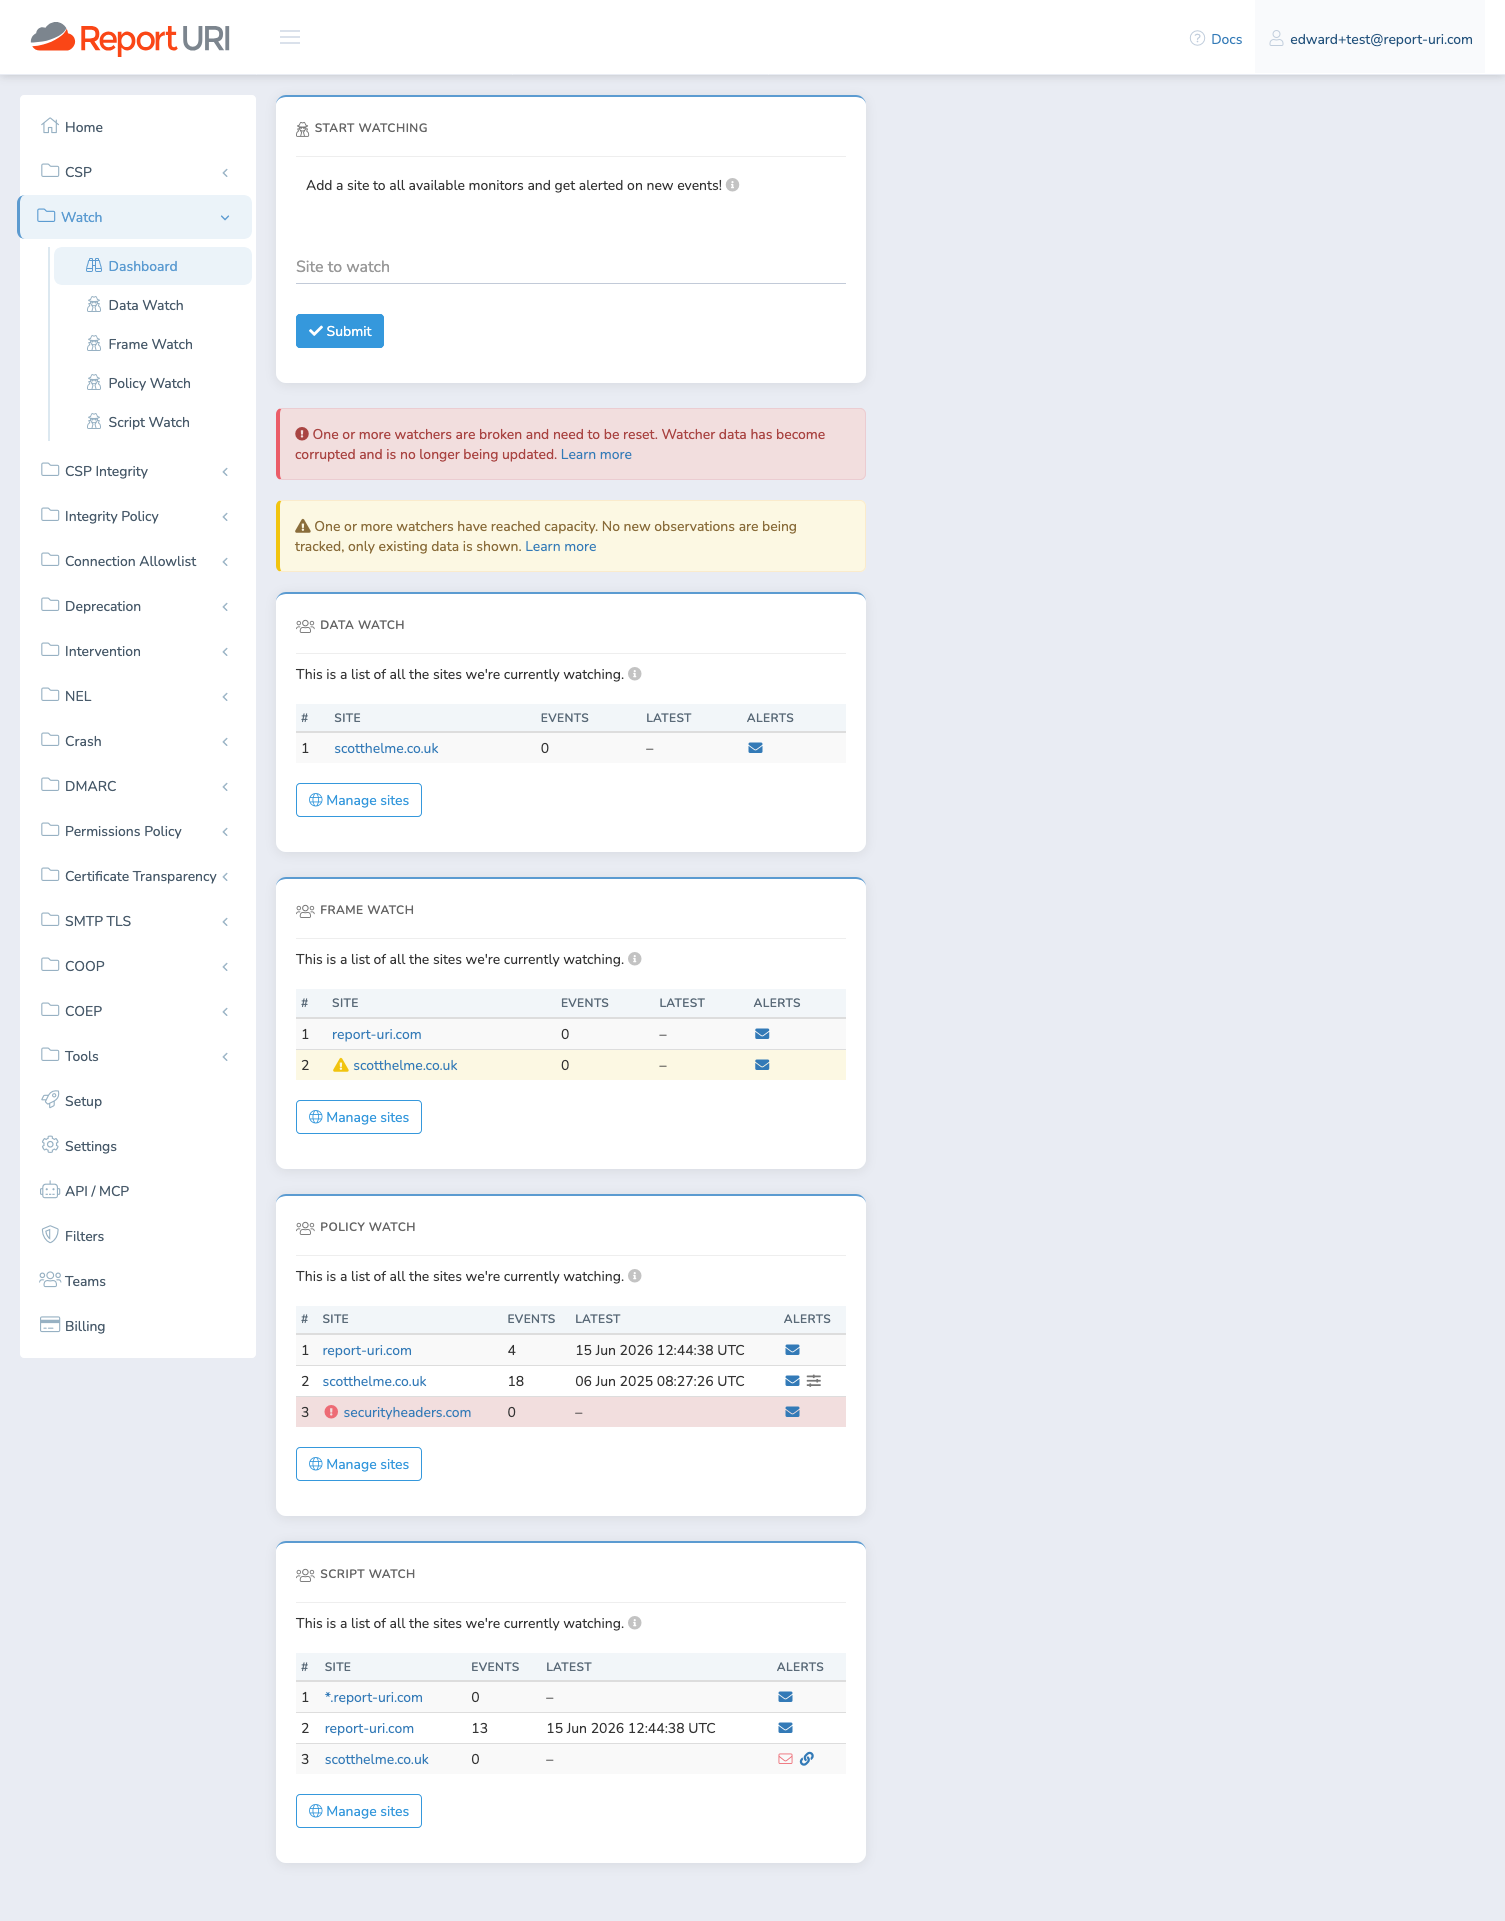This screenshot has height=1921, width=1505.
Task: Expand the NEL menu
Action: (138, 696)
